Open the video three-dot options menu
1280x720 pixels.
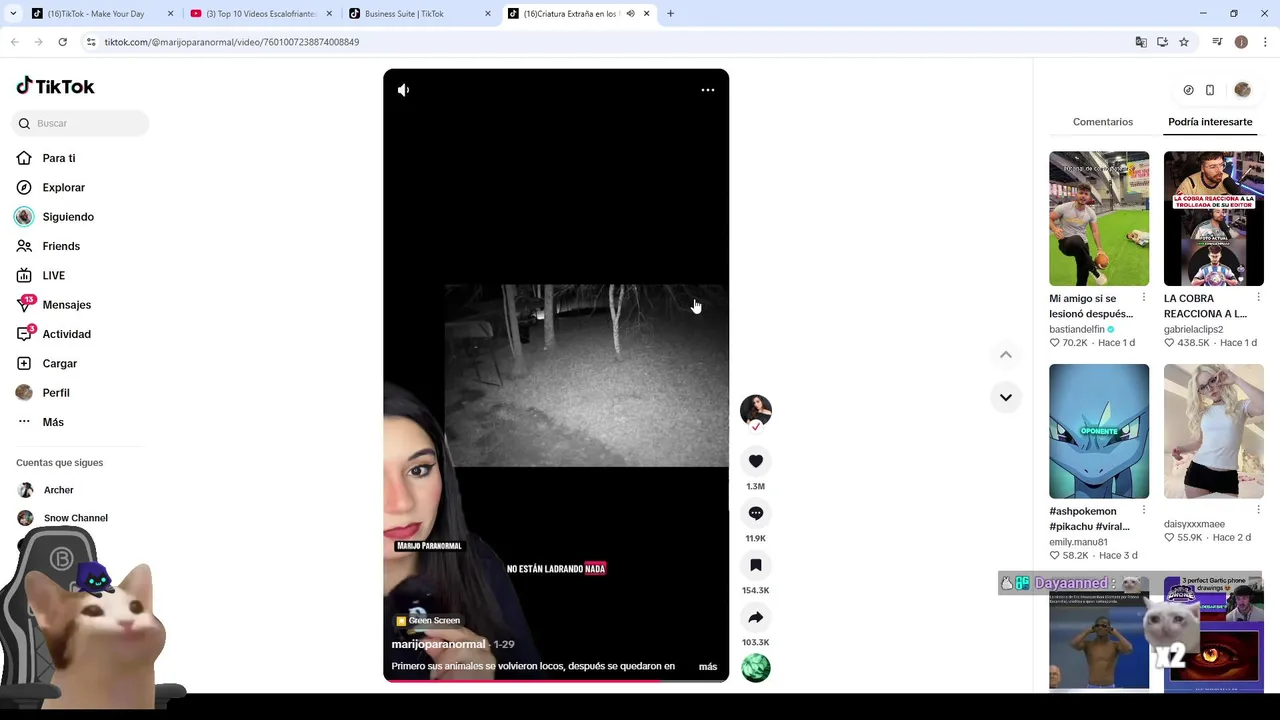[x=707, y=90]
